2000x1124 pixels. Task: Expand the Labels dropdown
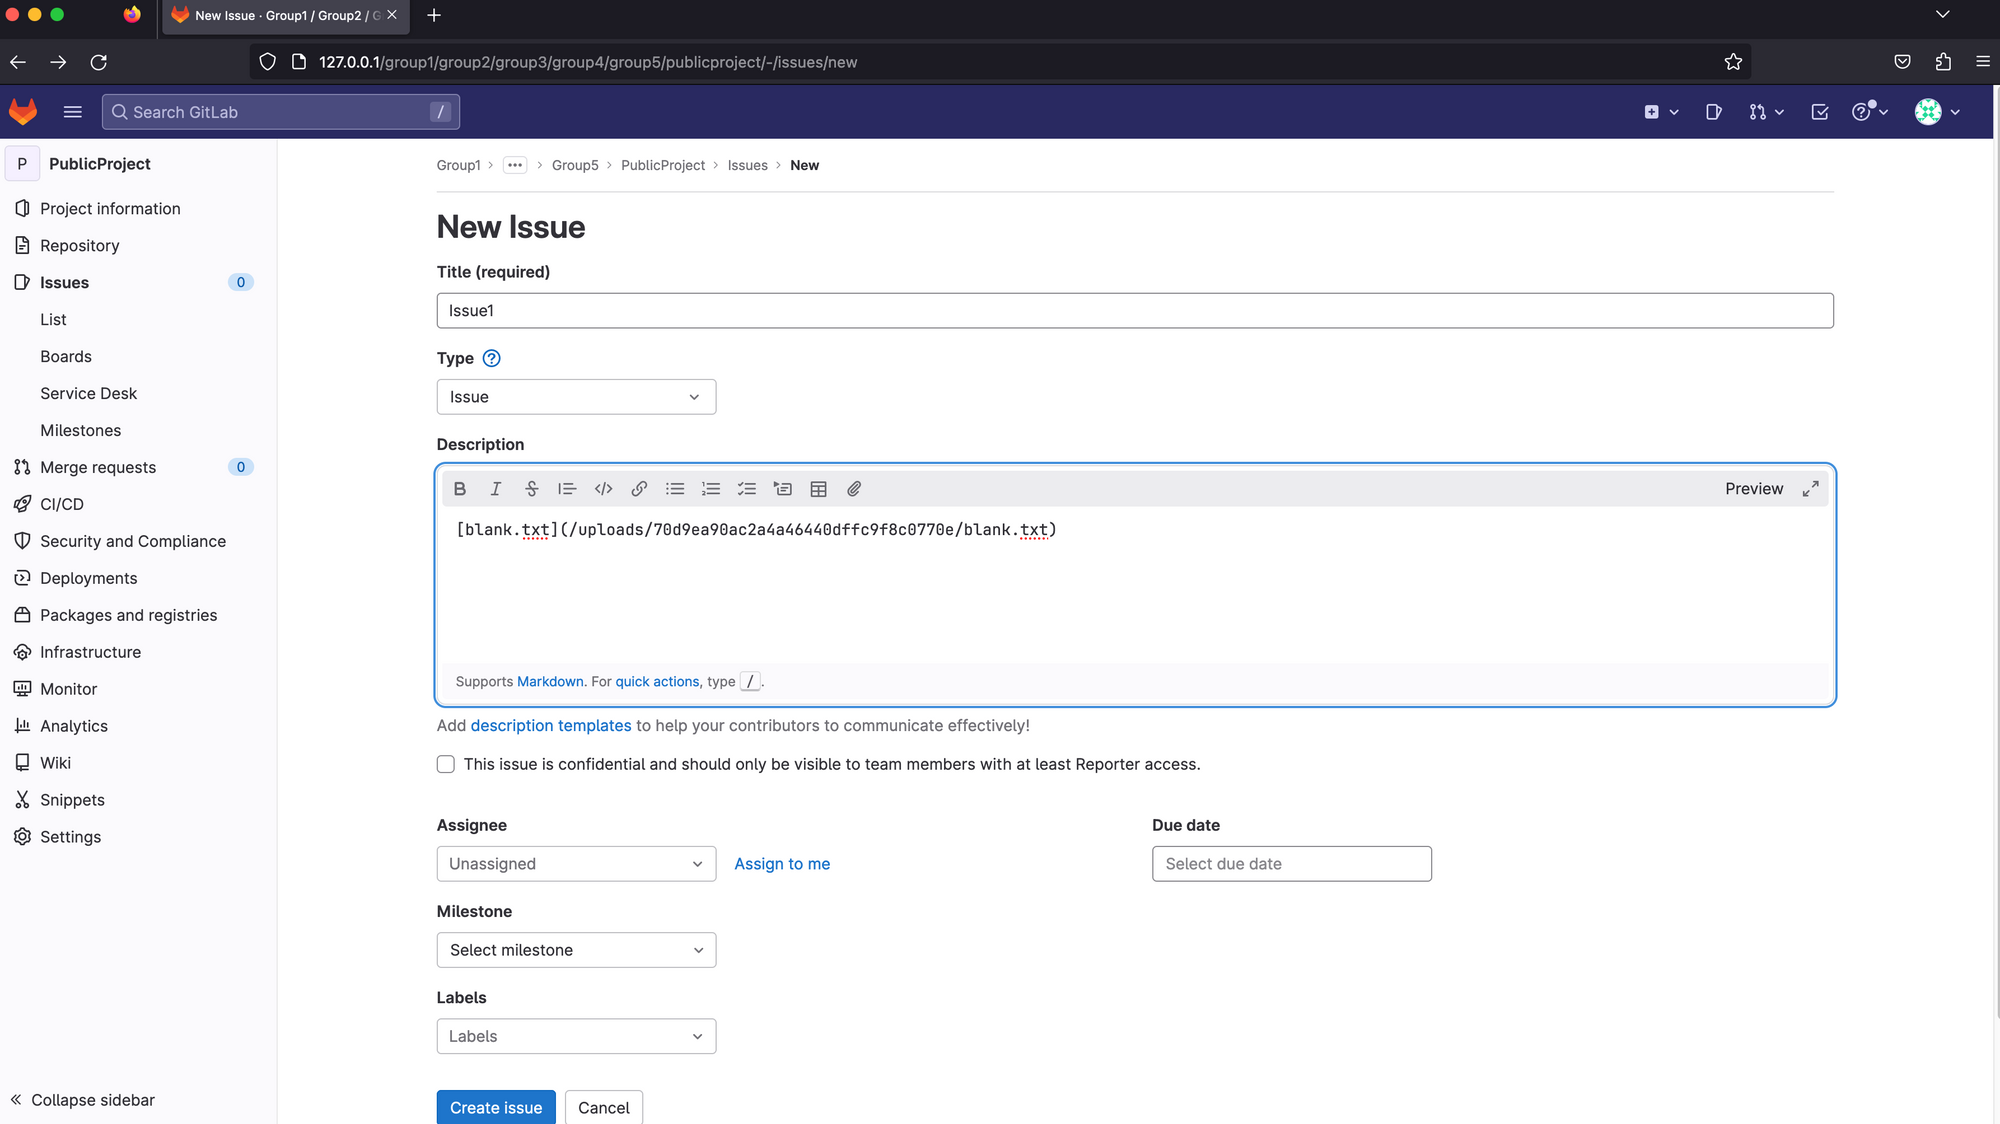(576, 1036)
